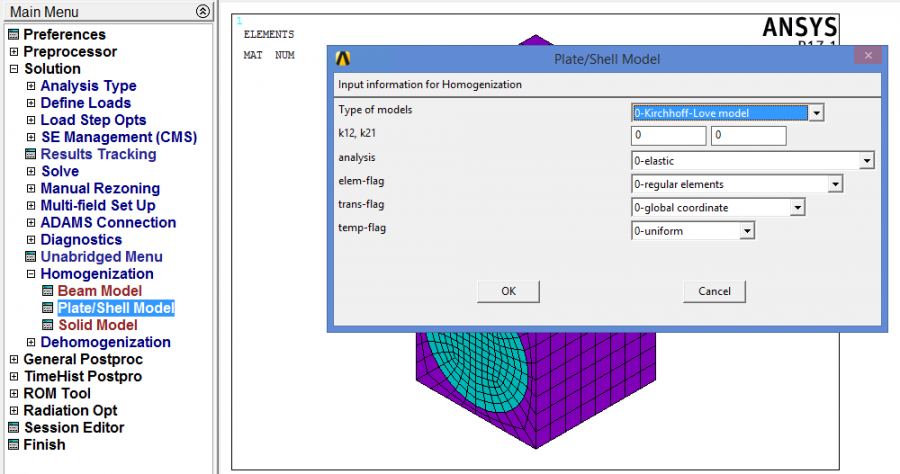The height and width of the screenshot is (474, 900).
Task: Expand the Multi-field Set Up node
Action: point(31,205)
